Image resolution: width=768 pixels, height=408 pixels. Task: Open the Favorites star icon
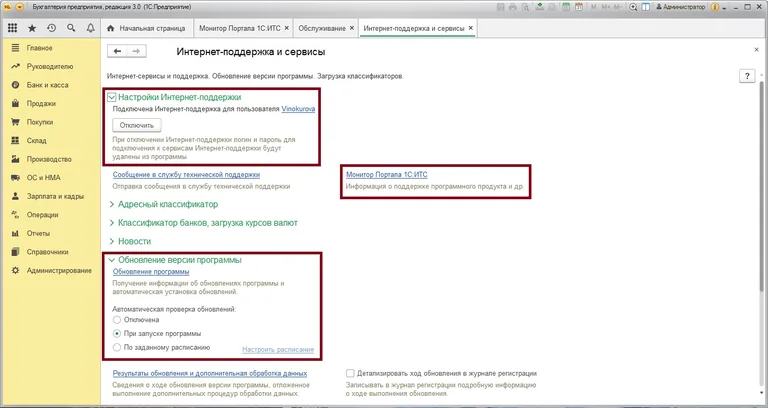pyautogui.click(x=33, y=28)
